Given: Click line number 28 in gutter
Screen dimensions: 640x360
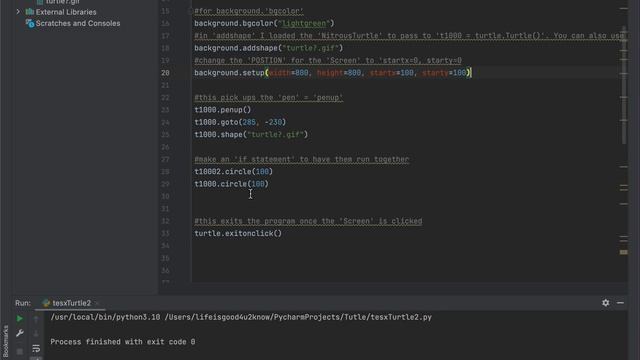Looking at the screenshot, I should click(x=165, y=172).
